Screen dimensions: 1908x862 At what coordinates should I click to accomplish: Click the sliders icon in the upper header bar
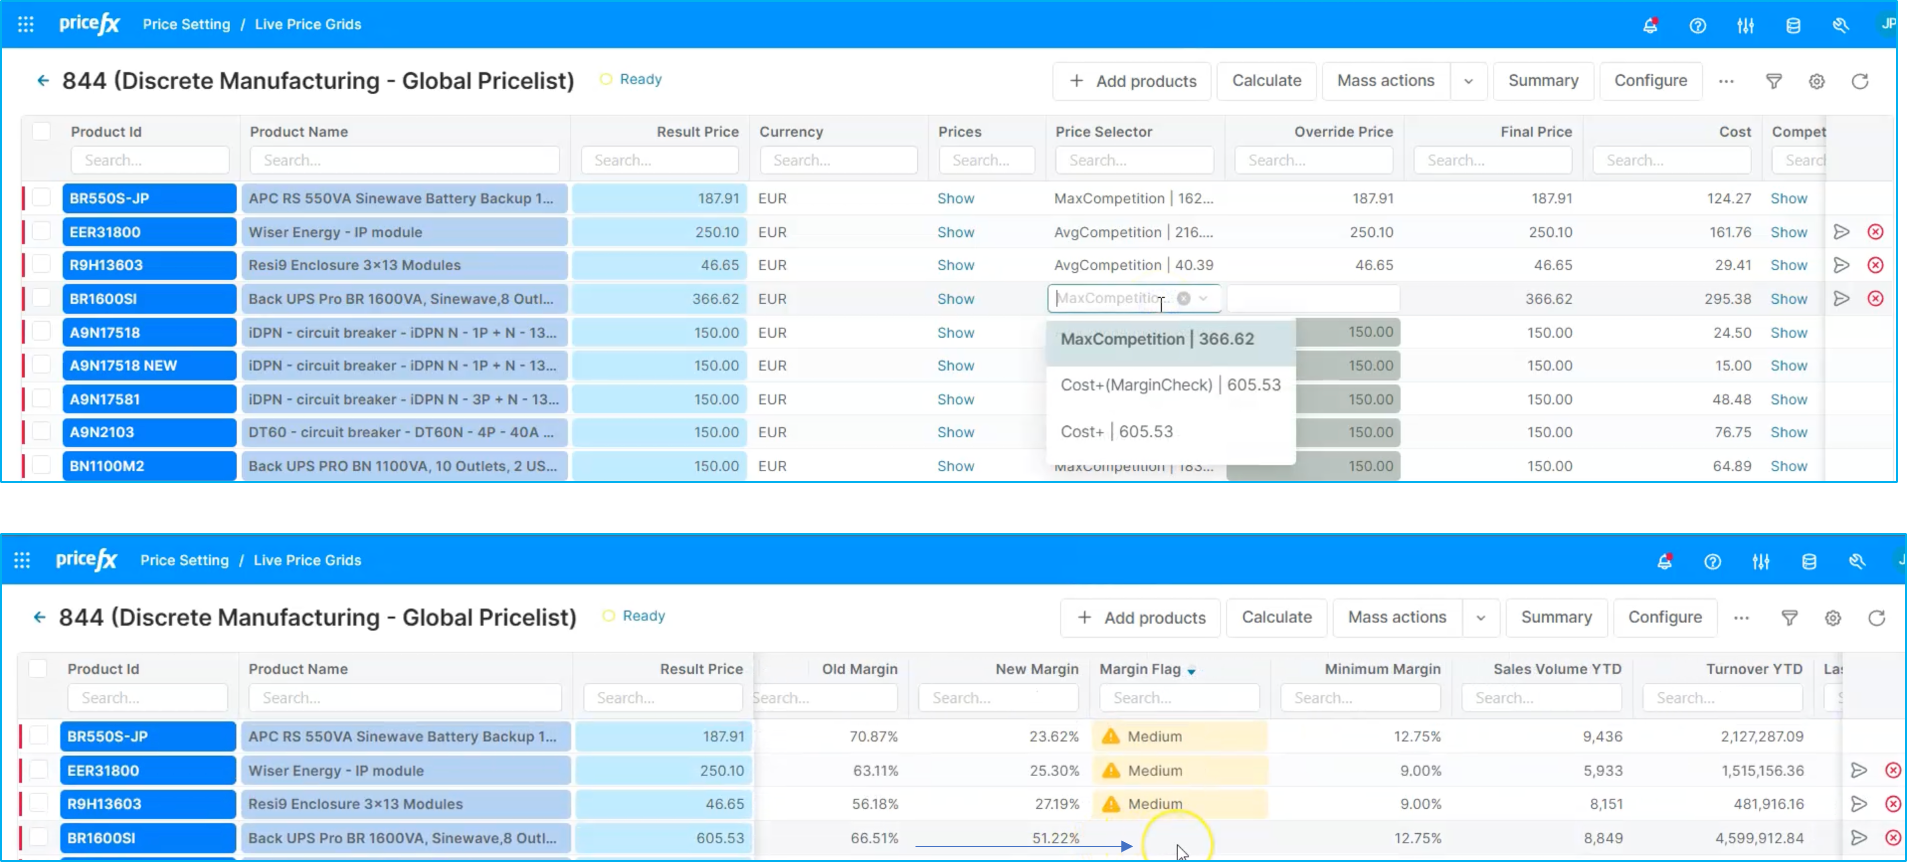pos(1746,25)
